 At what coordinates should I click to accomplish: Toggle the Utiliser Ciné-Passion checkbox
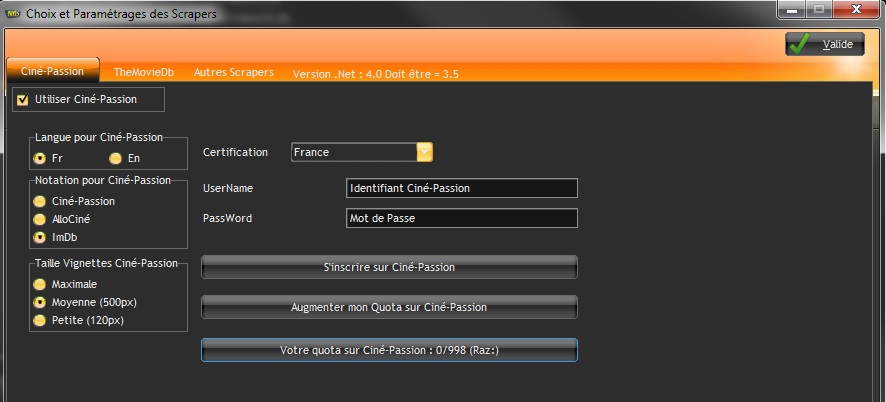23,100
